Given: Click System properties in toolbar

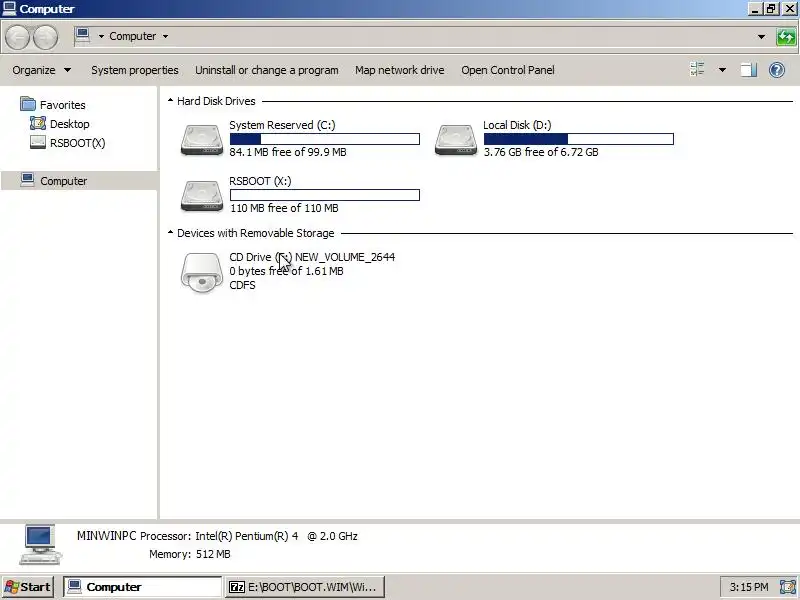Looking at the screenshot, I should 135,70.
